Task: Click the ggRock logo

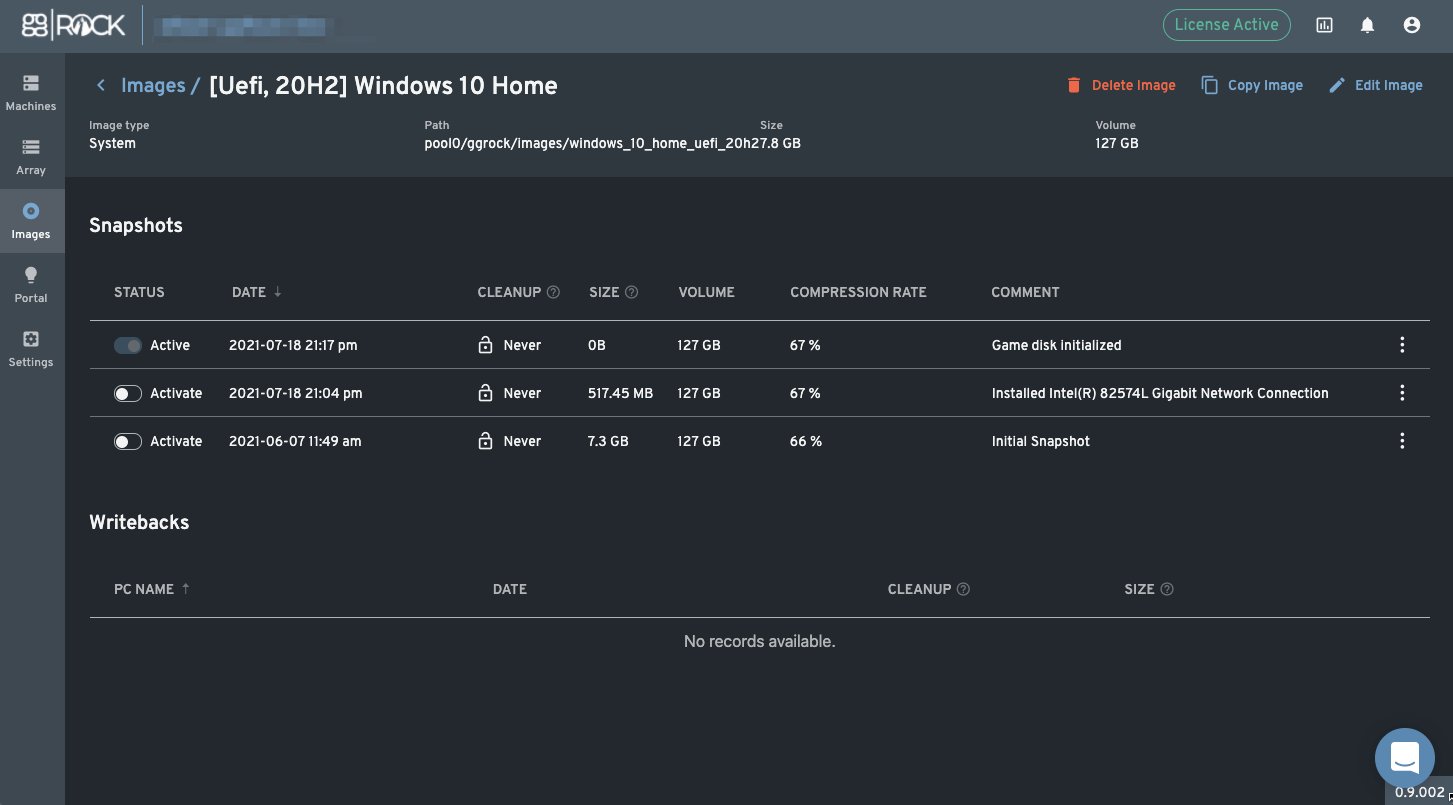Action: [x=74, y=25]
